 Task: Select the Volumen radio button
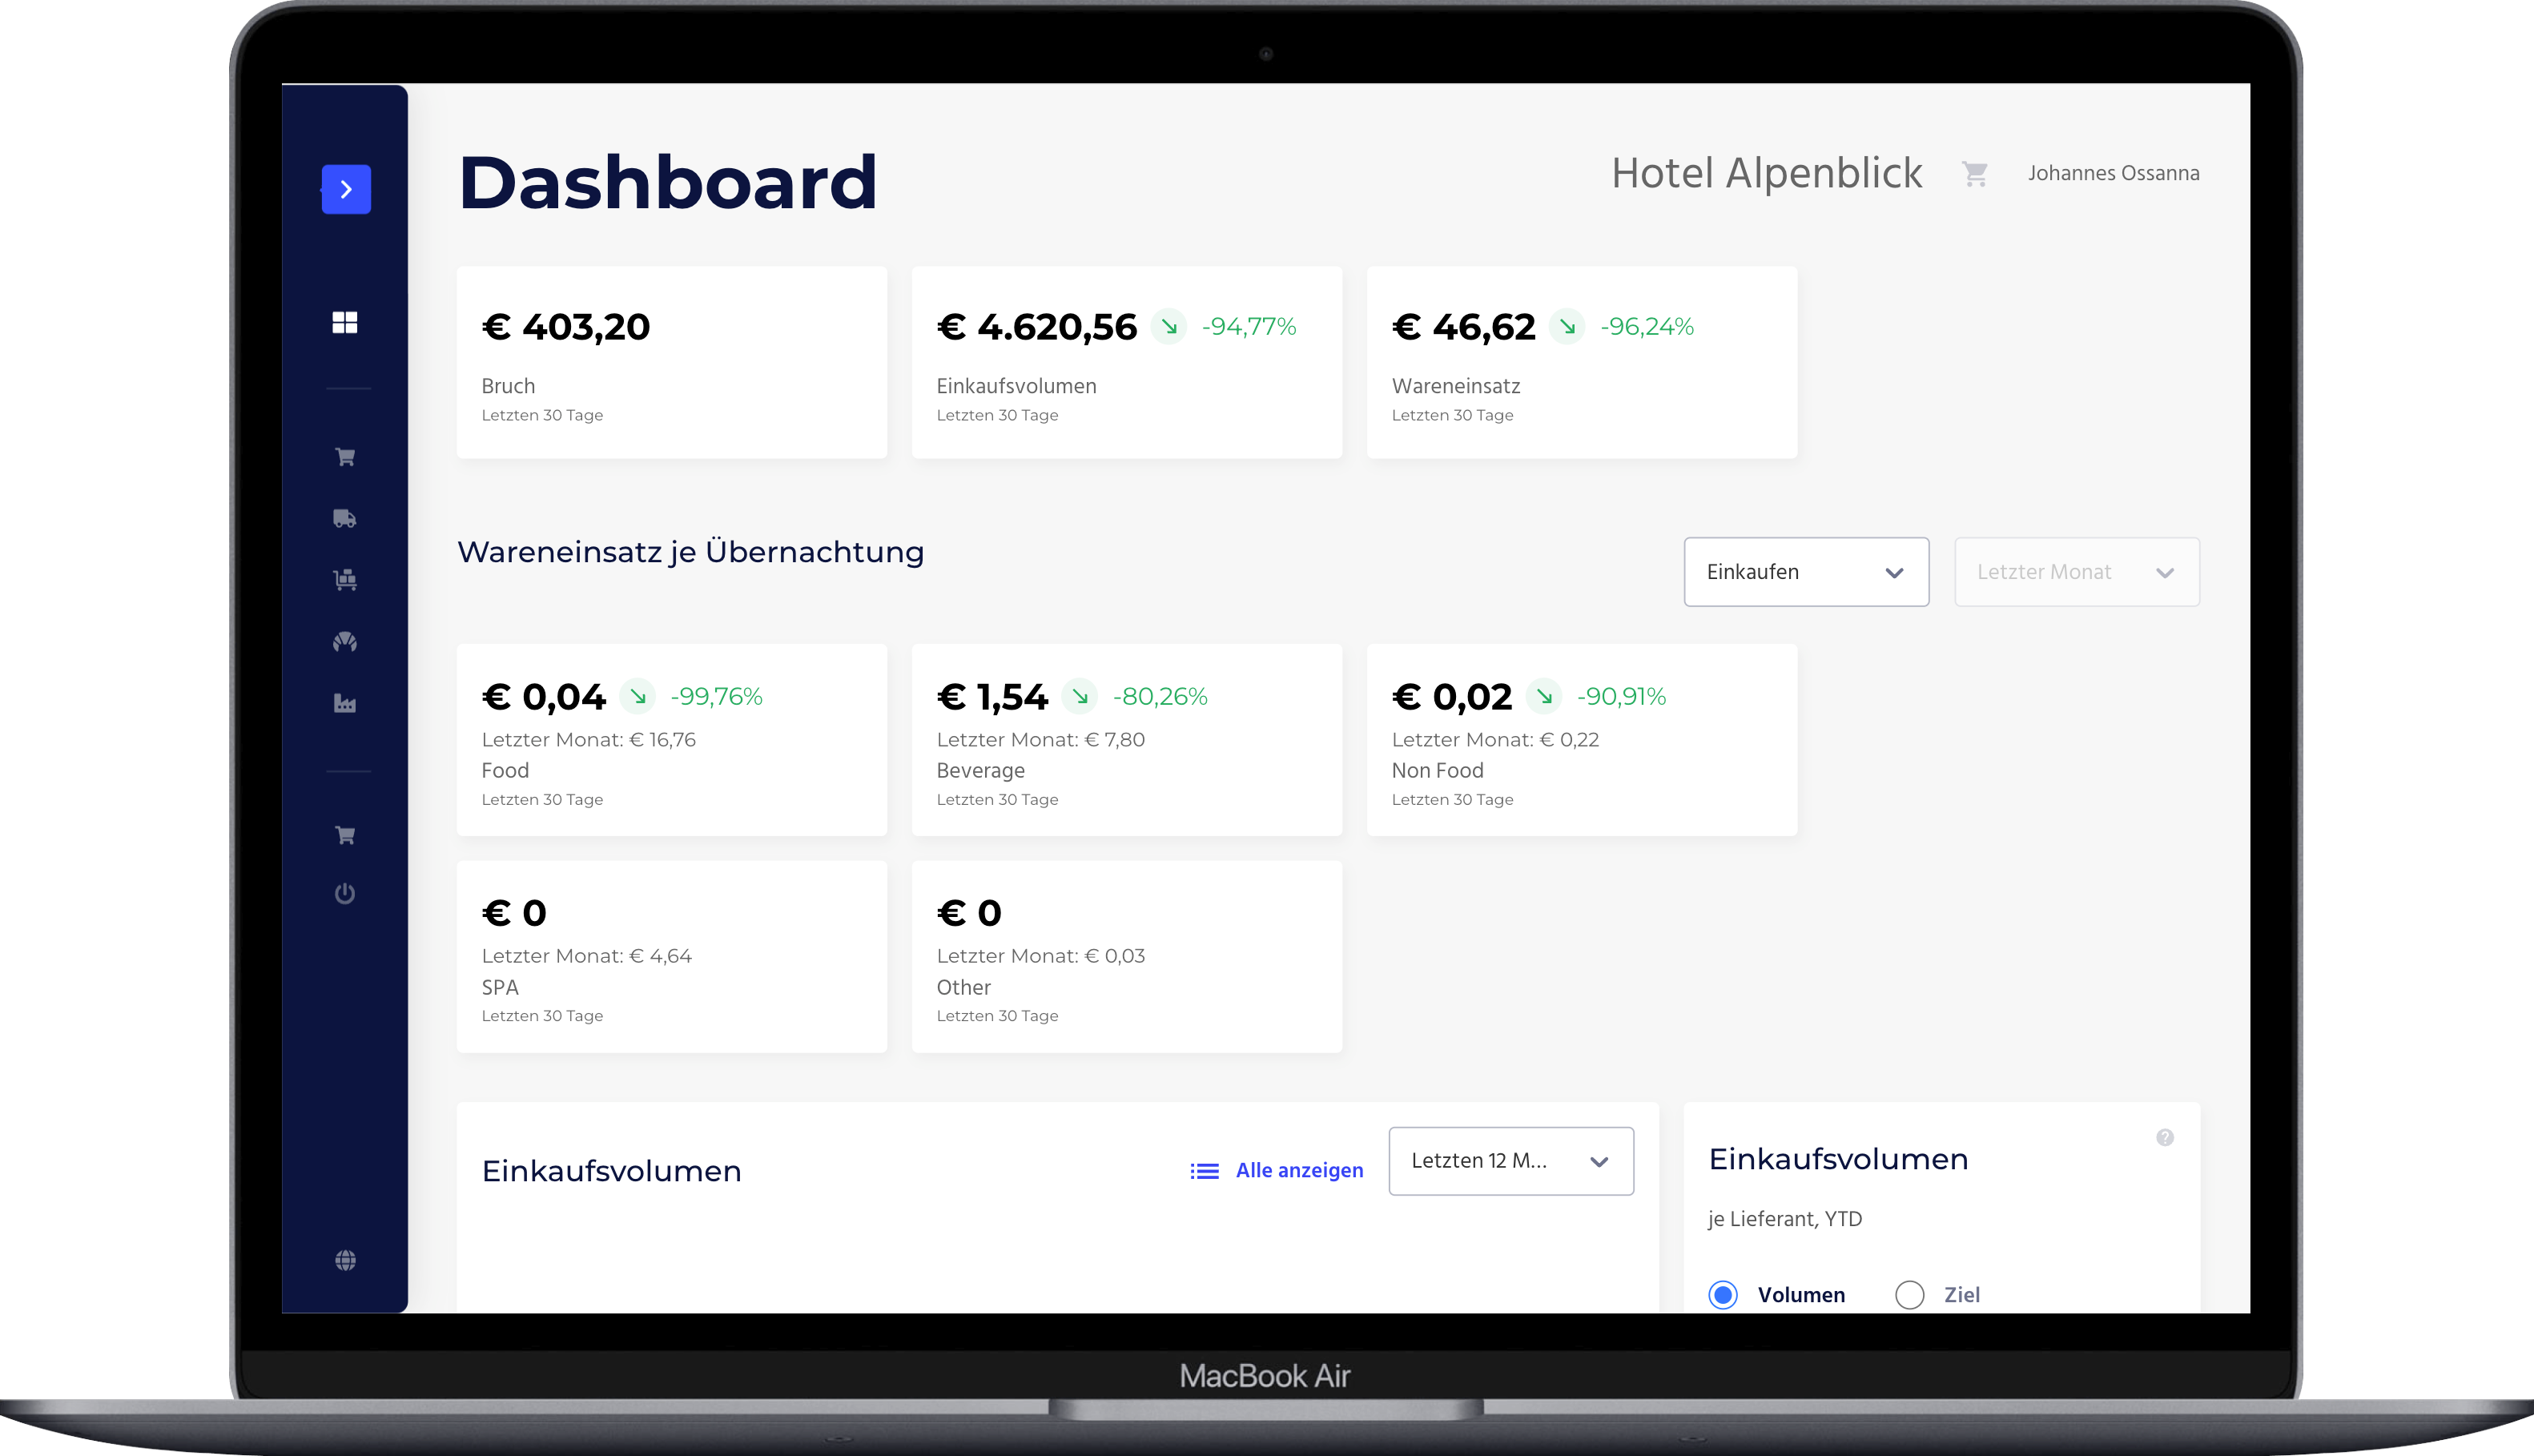(1723, 1294)
